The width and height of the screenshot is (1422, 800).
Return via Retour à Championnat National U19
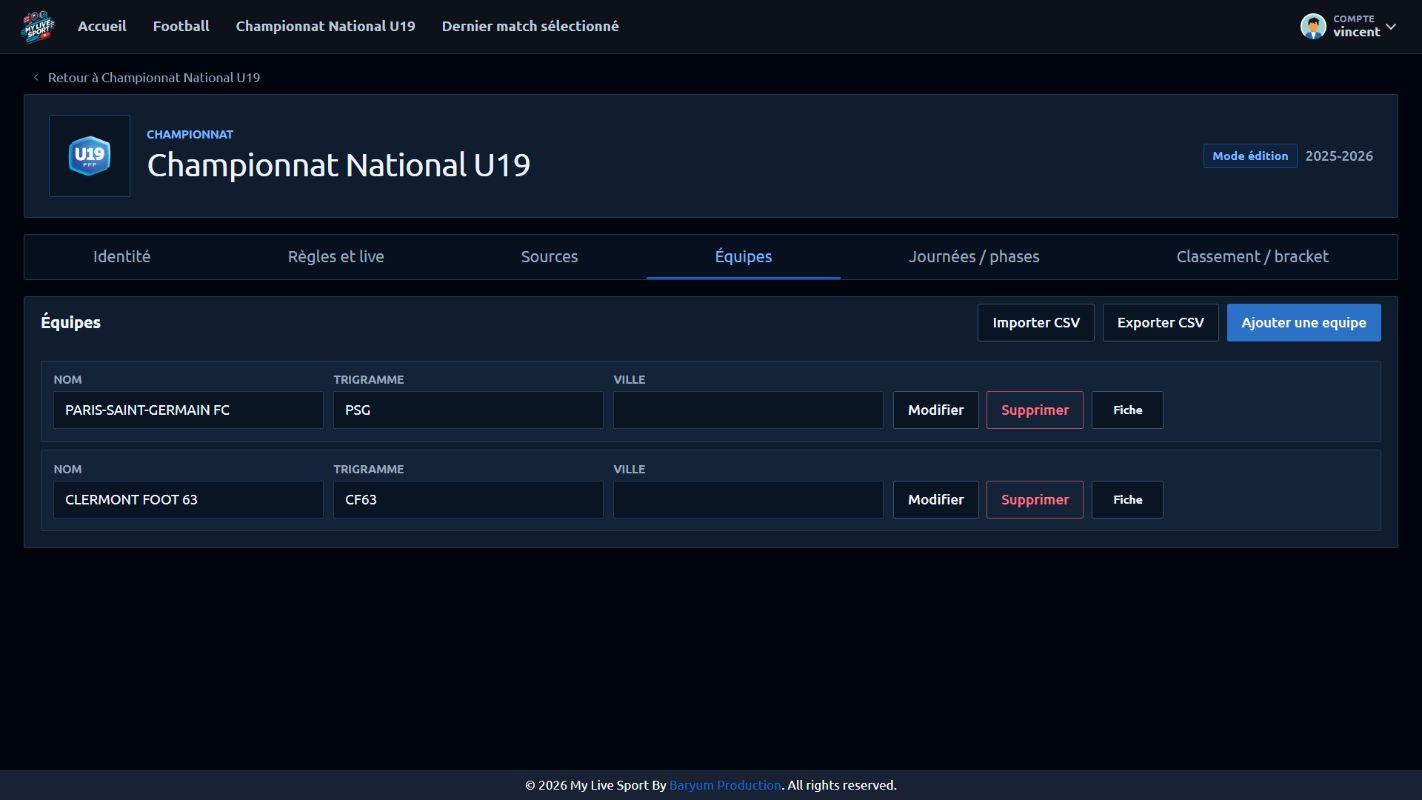click(x=147, y=77)
